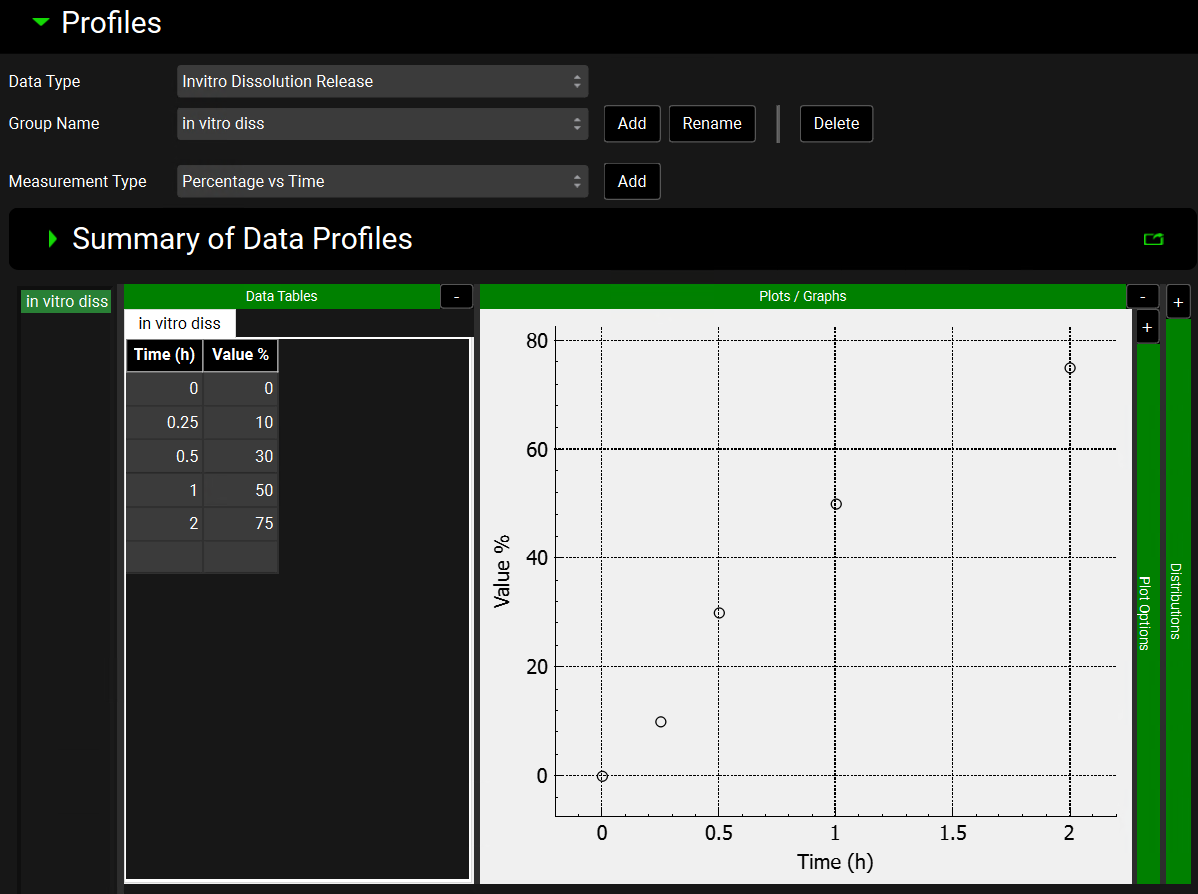This screenshot has width=1198, height=894.
Task: Open the Group Name dropdown
Action: (382, 124)
